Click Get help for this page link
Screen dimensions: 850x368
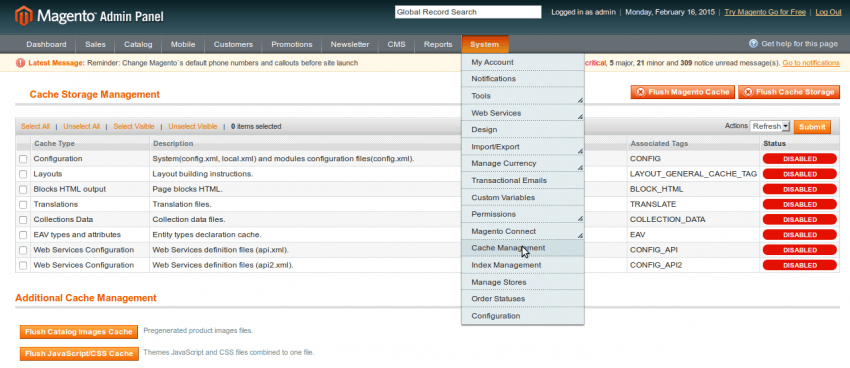point(800,44)
